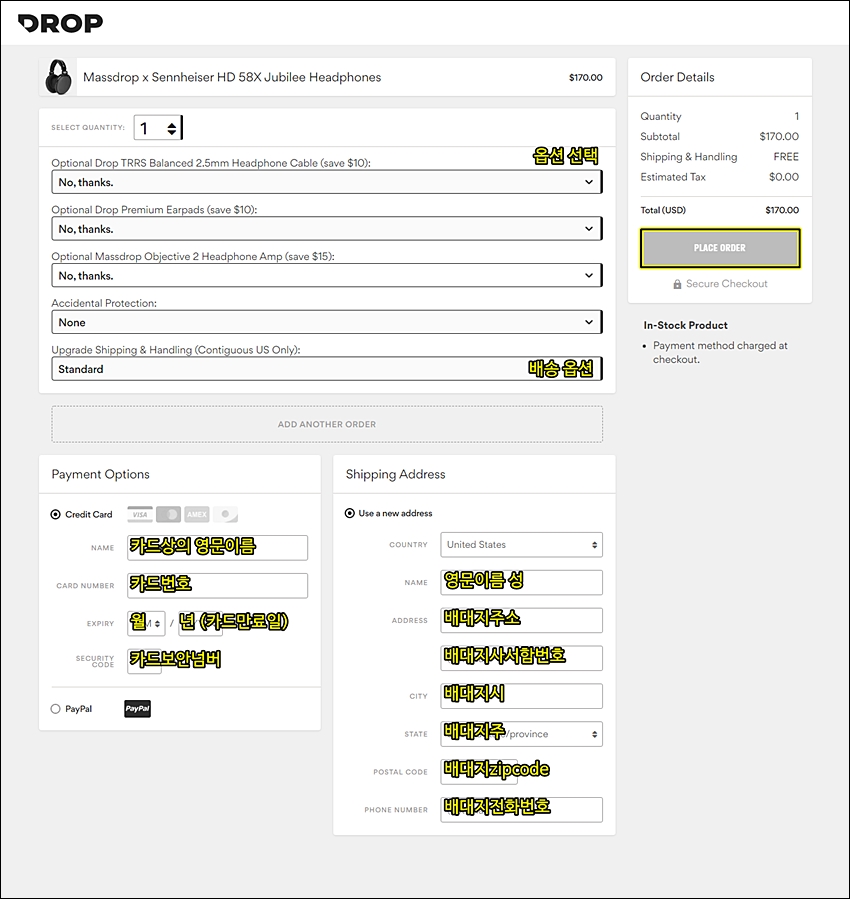The image size is (850, 899).
Task: Click the Place Order button
Action: pos(720,248)
